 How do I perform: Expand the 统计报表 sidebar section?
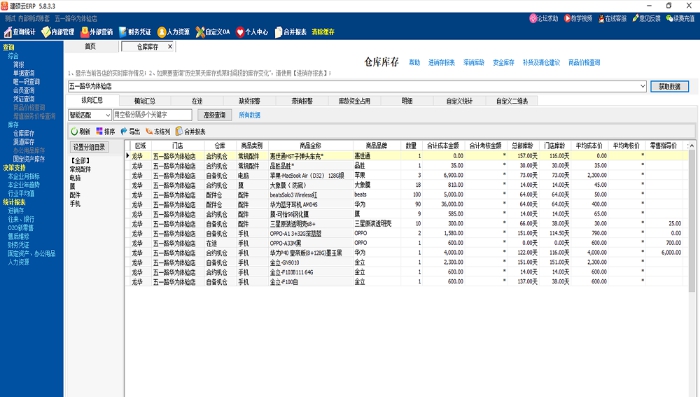tap(14, 202)
